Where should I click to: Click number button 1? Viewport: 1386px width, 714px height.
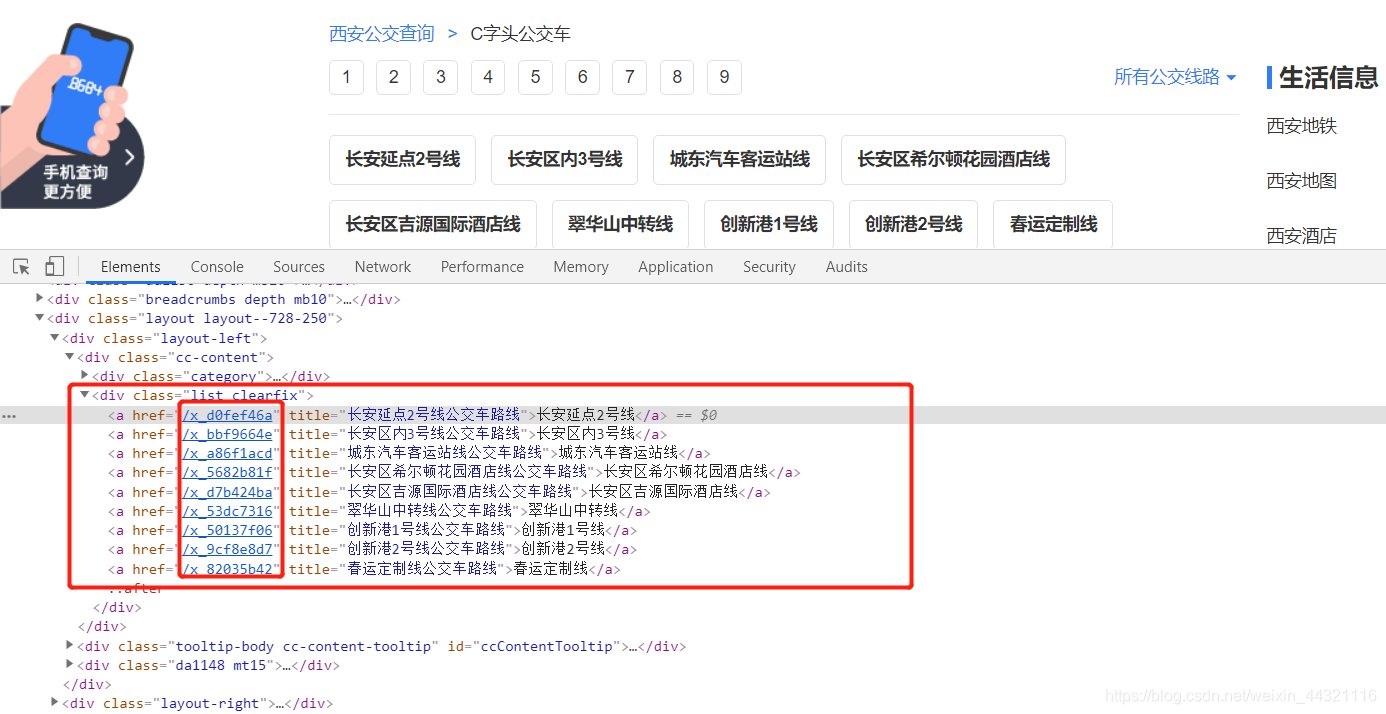click(x=346, y=77)
